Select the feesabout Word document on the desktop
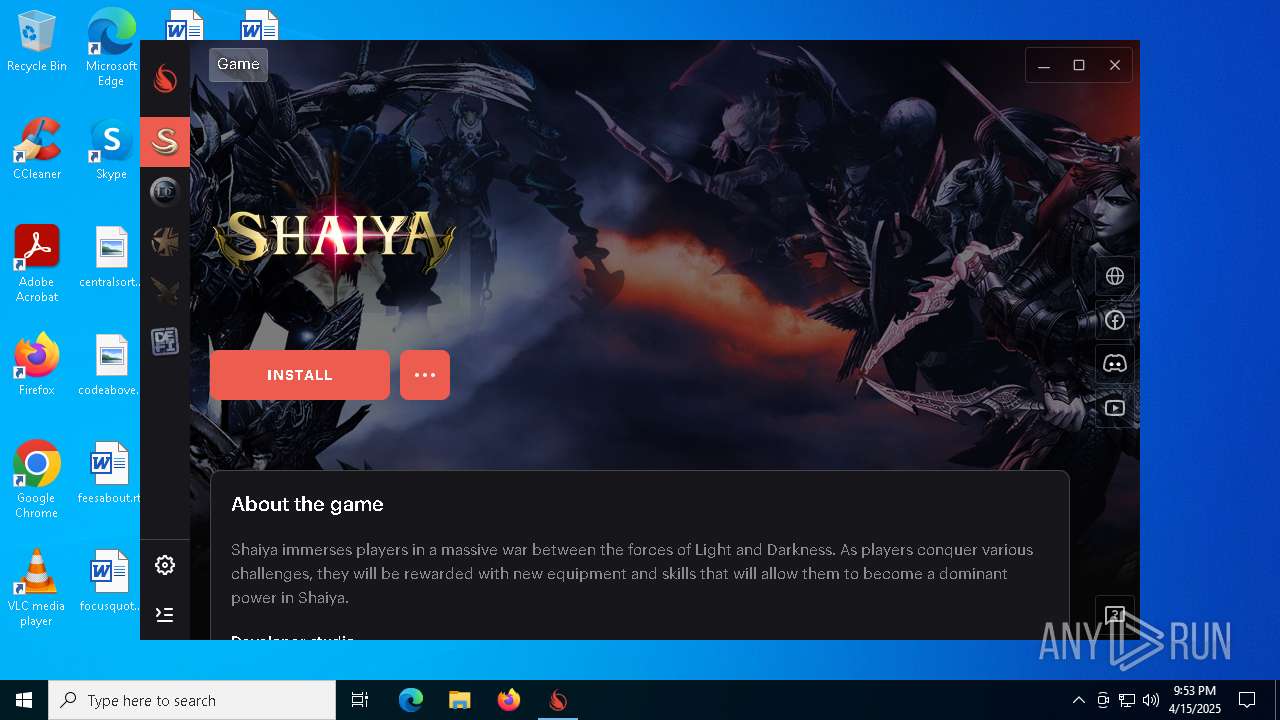 point(110,473)
